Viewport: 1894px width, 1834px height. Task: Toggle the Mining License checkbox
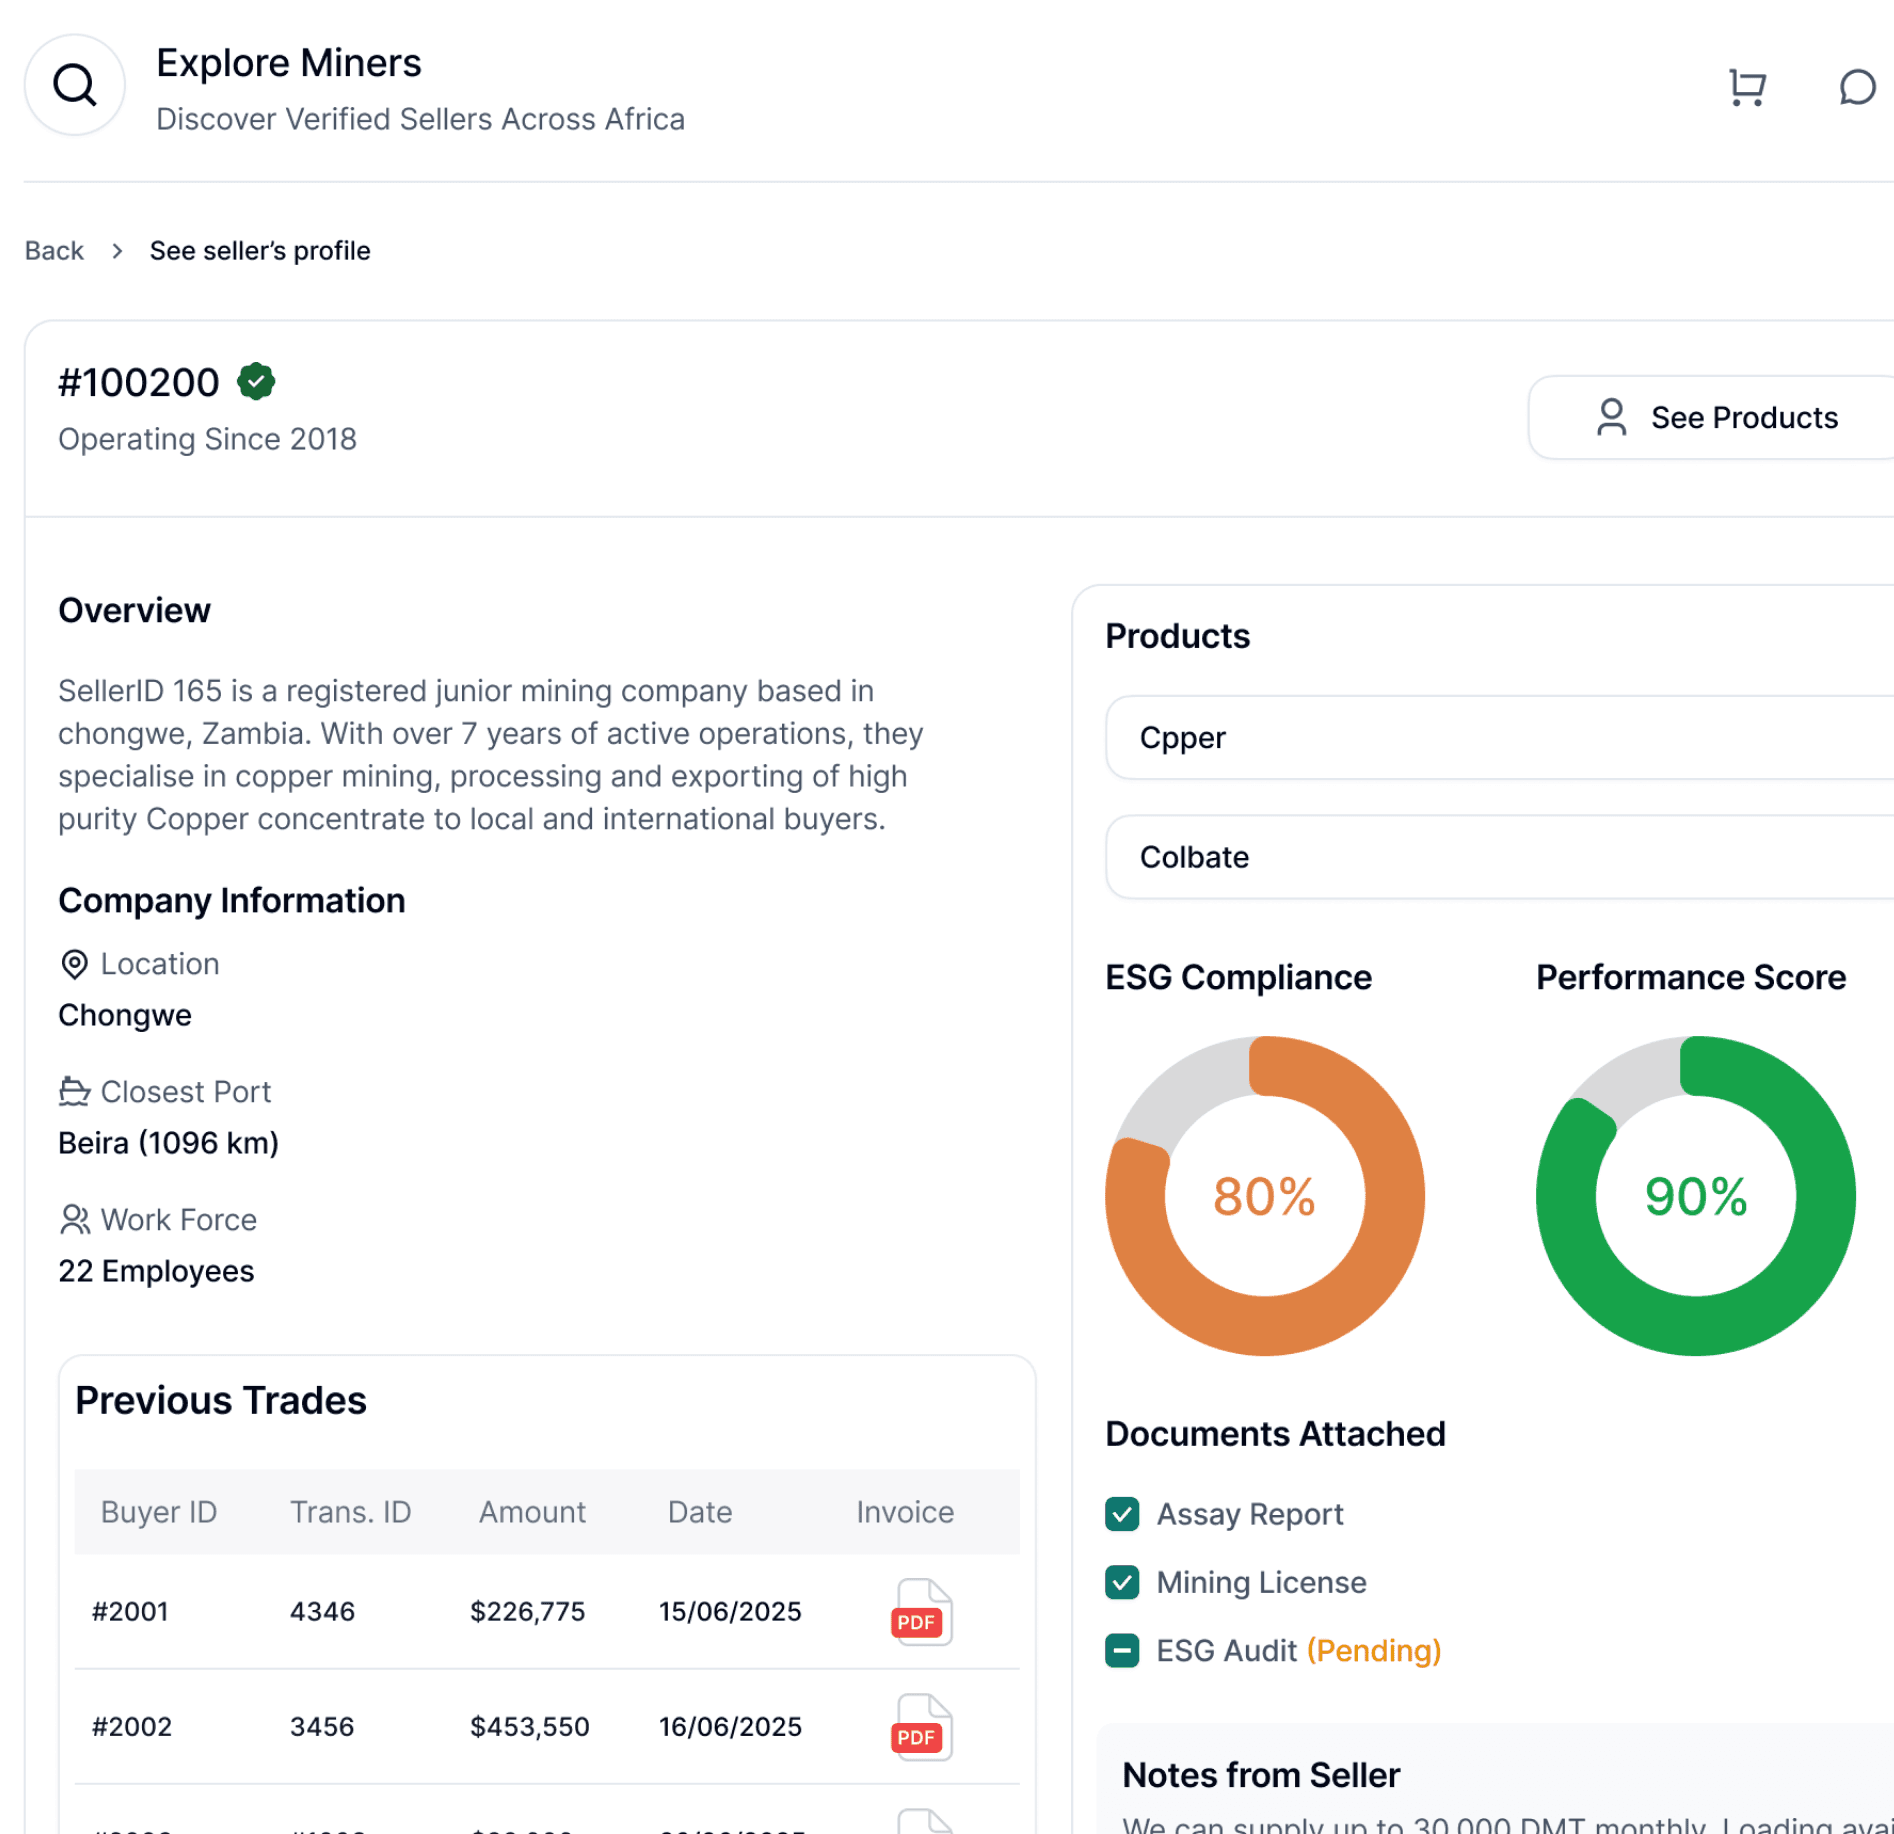[x=1122, y=1582]
